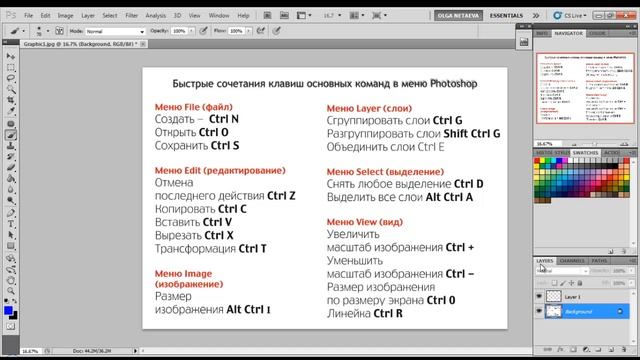The image size is (640, 360).
Task: Select the Rectangular Marquee tool
Action: [x=11, y=67]
